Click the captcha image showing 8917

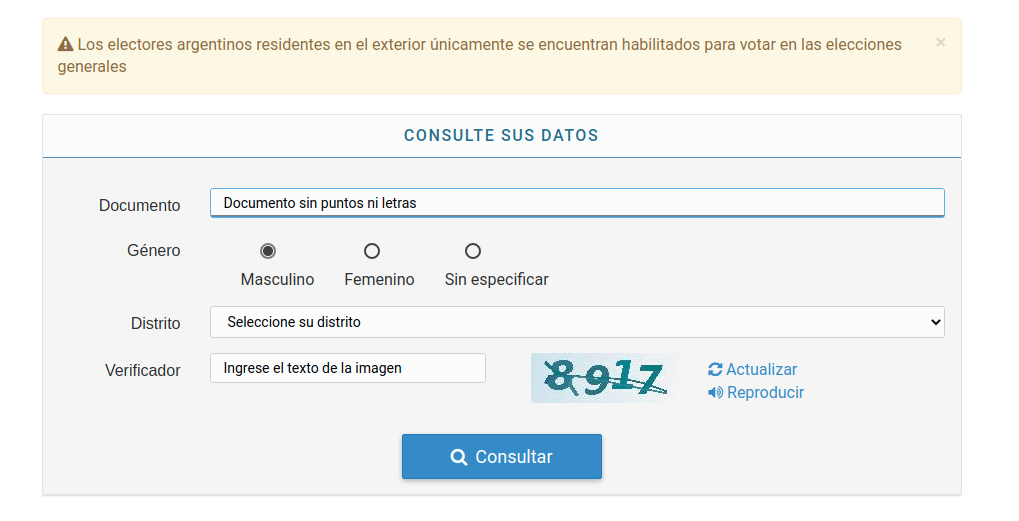click(604, 378)
